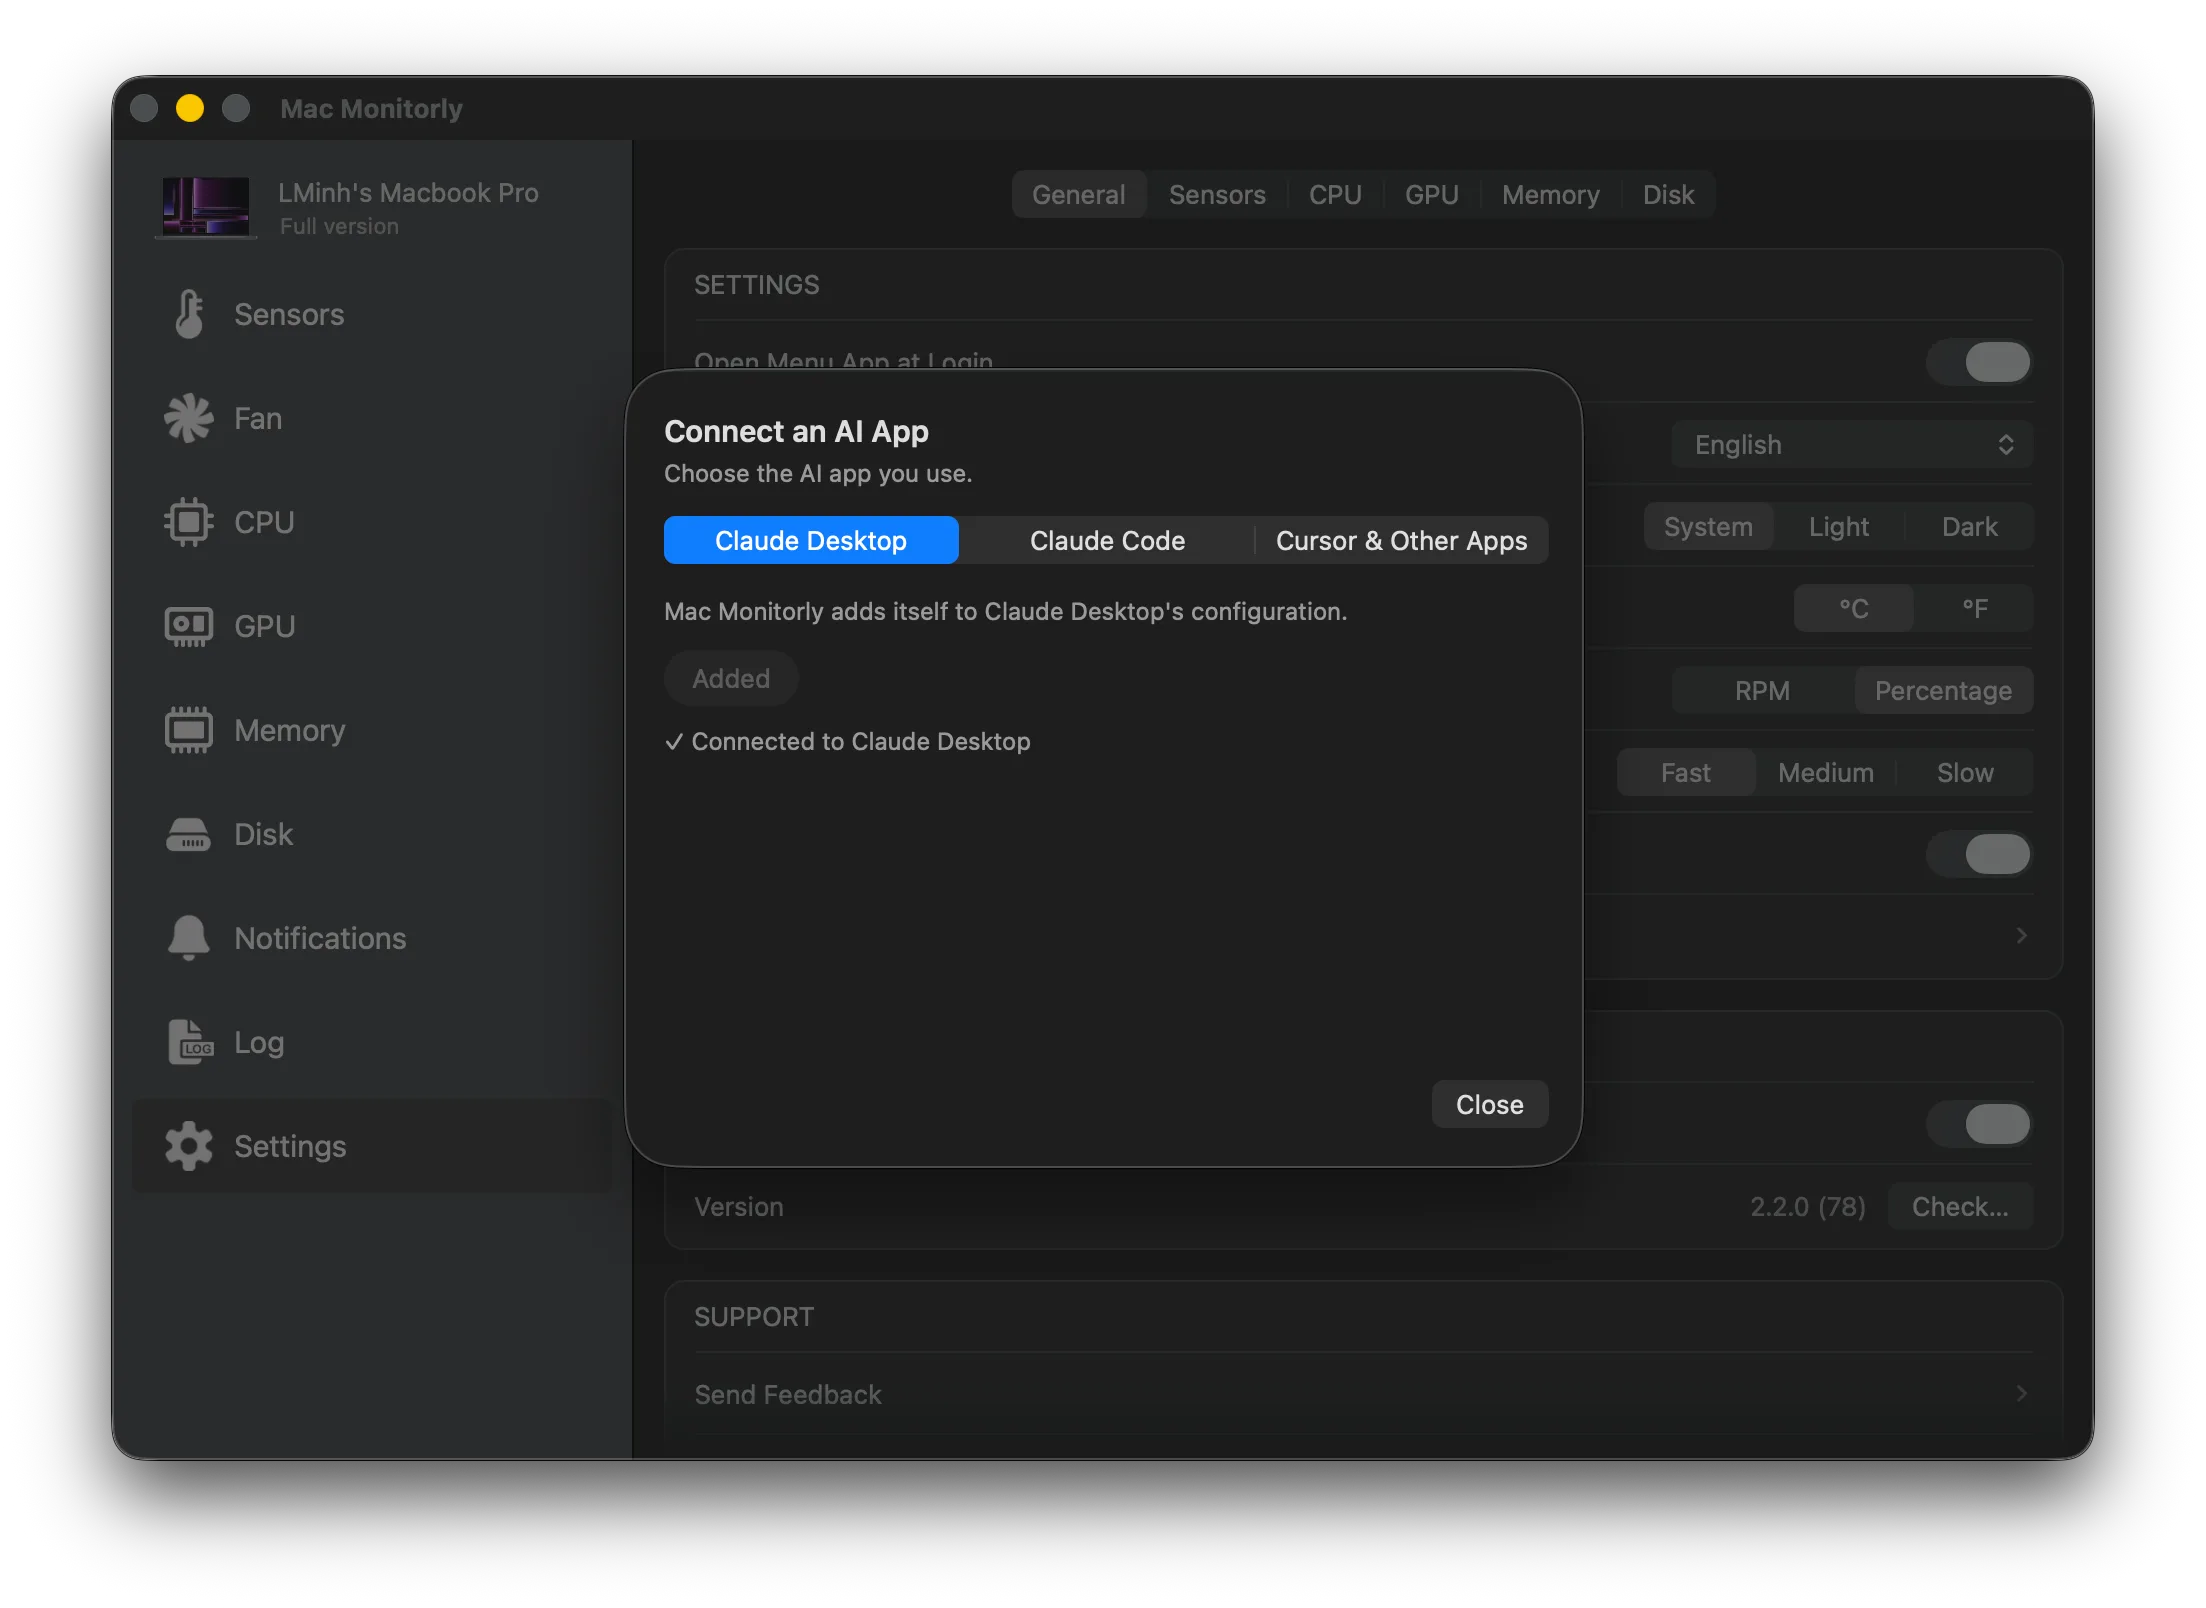The image size is (2206, 1608).
Task: Set update speed to Slow
Action: pyautogui.click(x=1964, y=772)
